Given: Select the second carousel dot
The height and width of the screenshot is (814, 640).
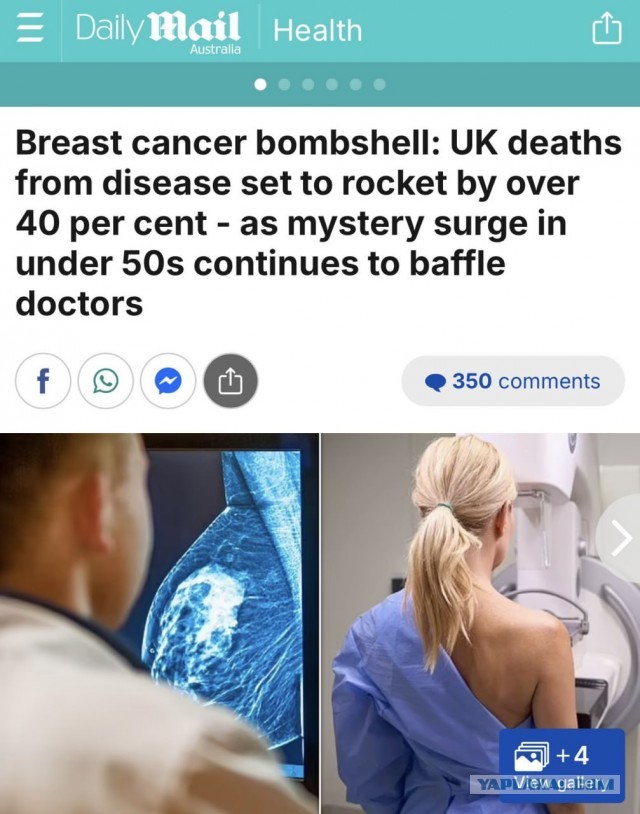Looking at the screenshot, I should pyautogui.click(x=284, y=84).
